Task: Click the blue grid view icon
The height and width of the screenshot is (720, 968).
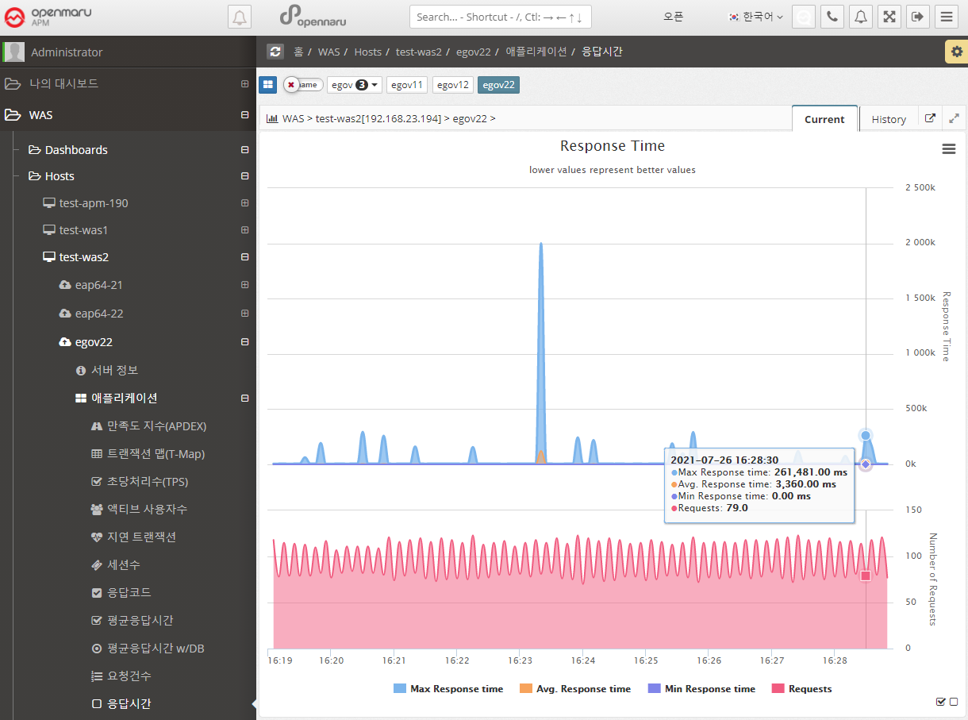Action: (268, 85)
